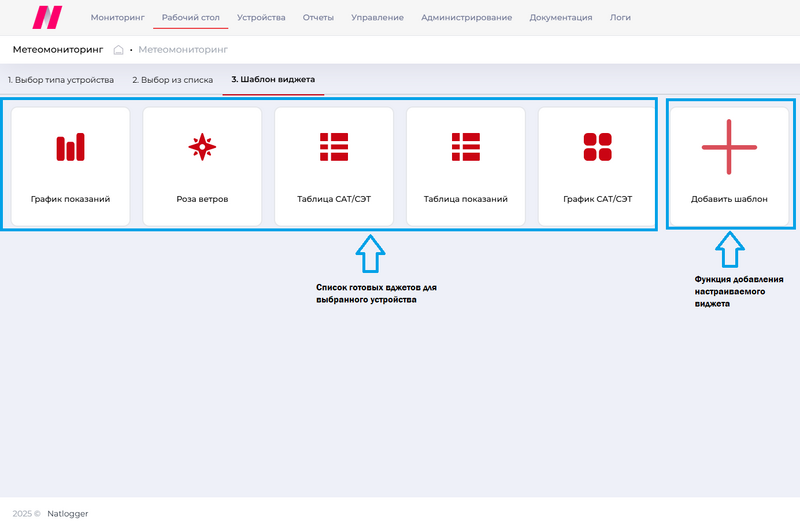
Task: Switch to step 2. Выбор из списка
Action: click(172, 80)
